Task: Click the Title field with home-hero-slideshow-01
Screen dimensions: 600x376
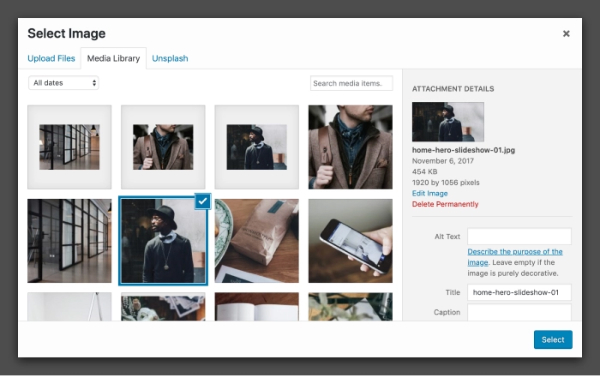Action: point(519,292)
